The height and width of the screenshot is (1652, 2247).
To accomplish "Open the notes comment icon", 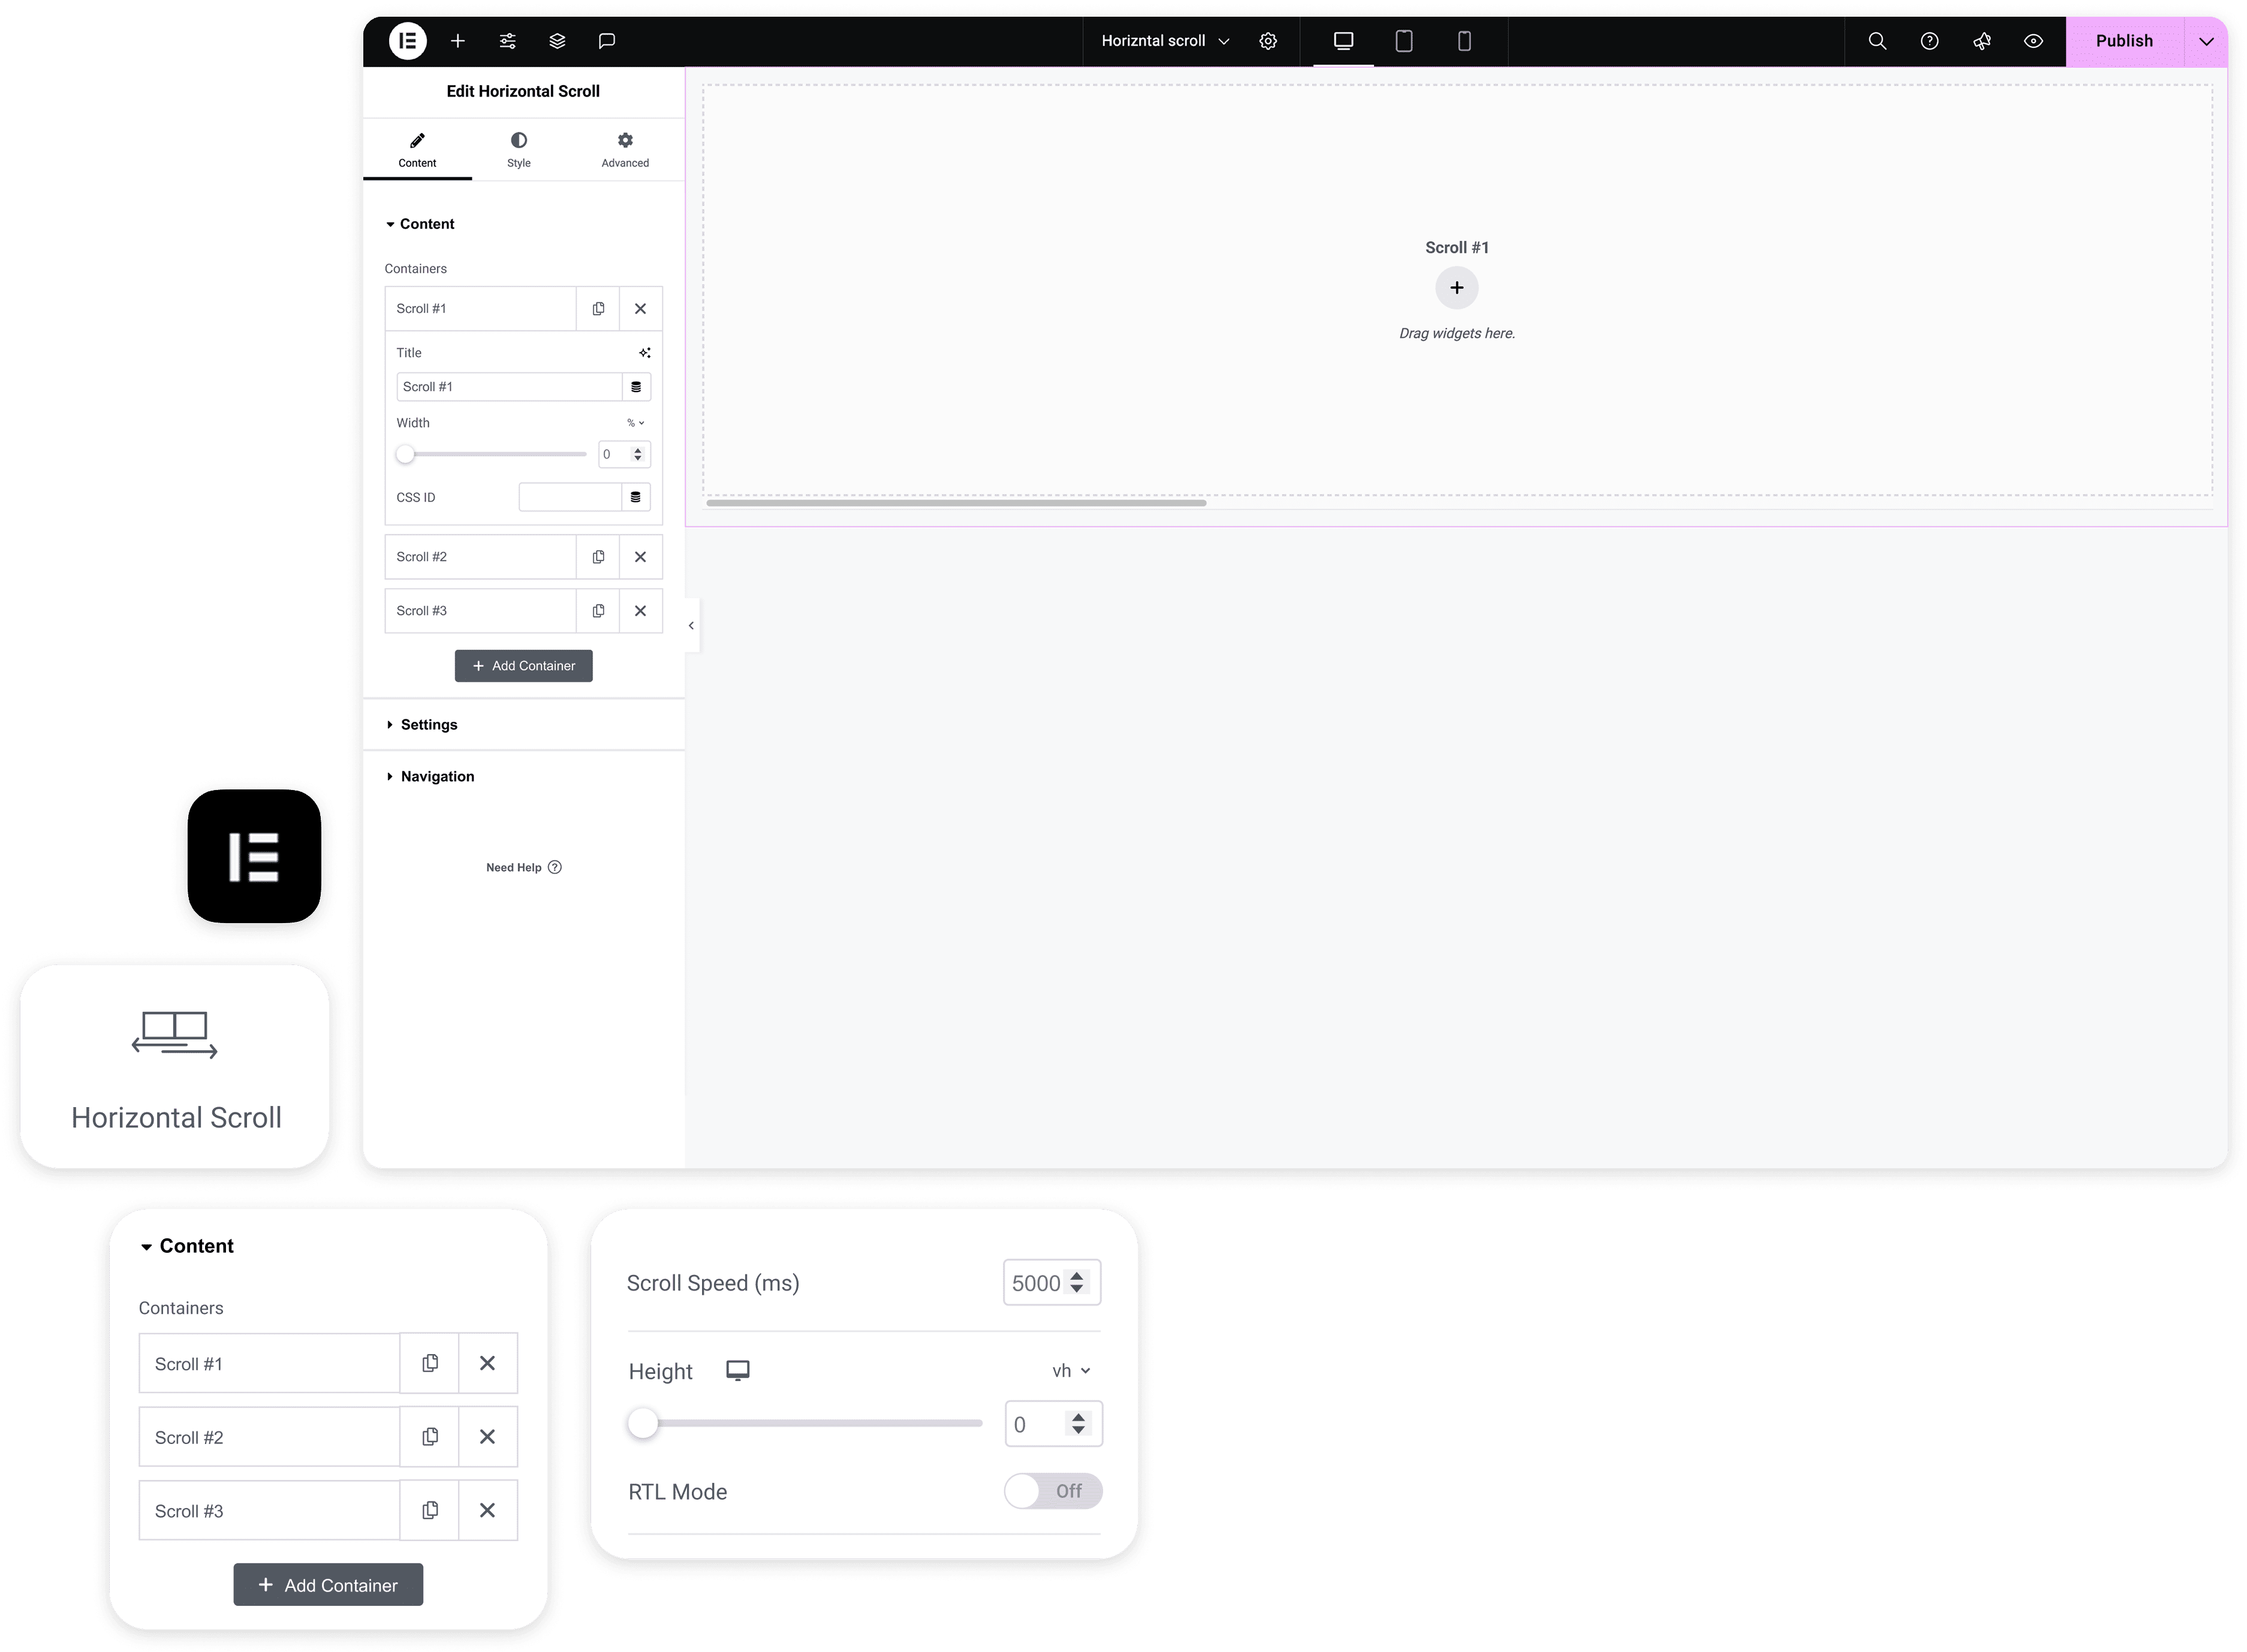I will pos(607,41).
